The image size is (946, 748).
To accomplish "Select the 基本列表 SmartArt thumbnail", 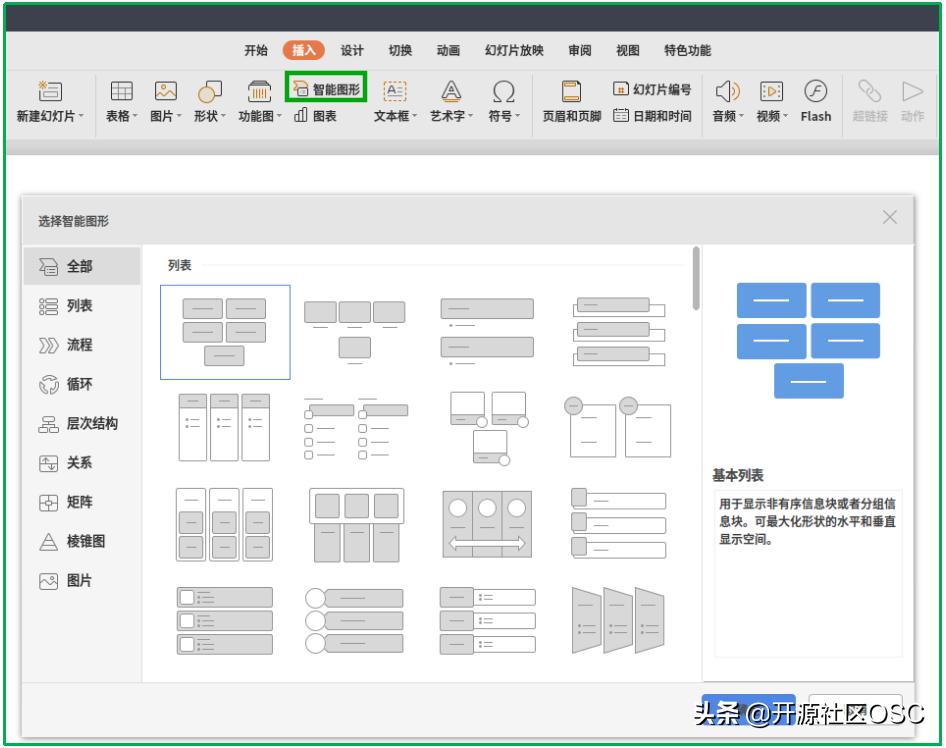I will coord(225,332).
